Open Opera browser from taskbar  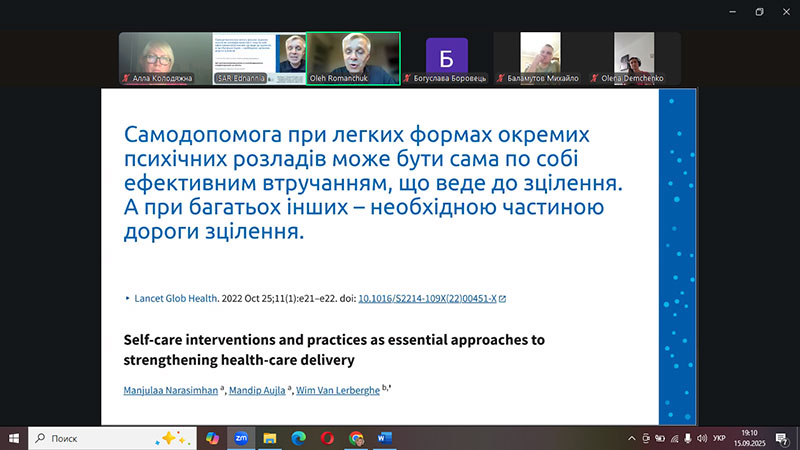(327, 438)
